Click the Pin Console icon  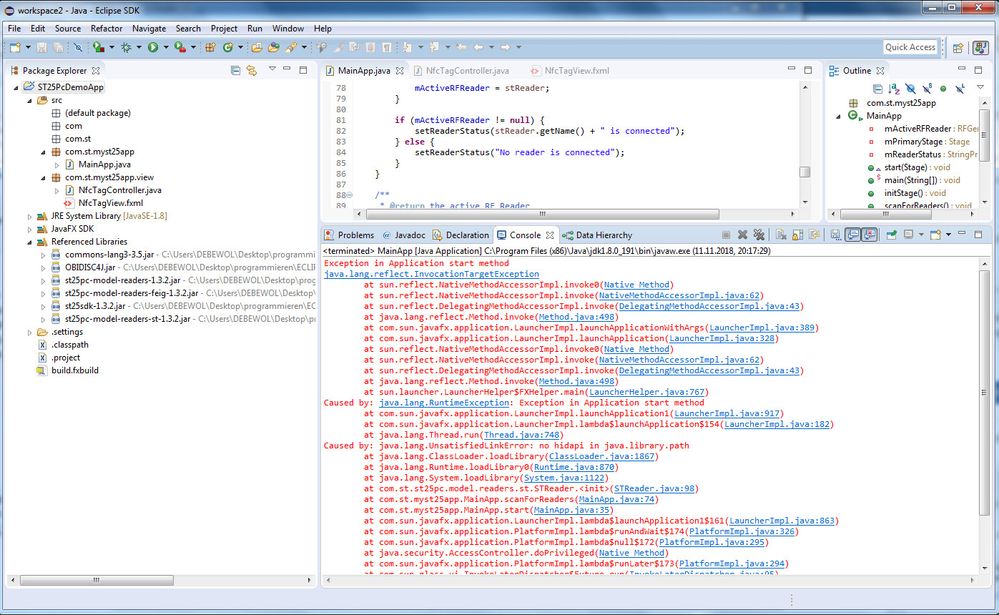891,235
